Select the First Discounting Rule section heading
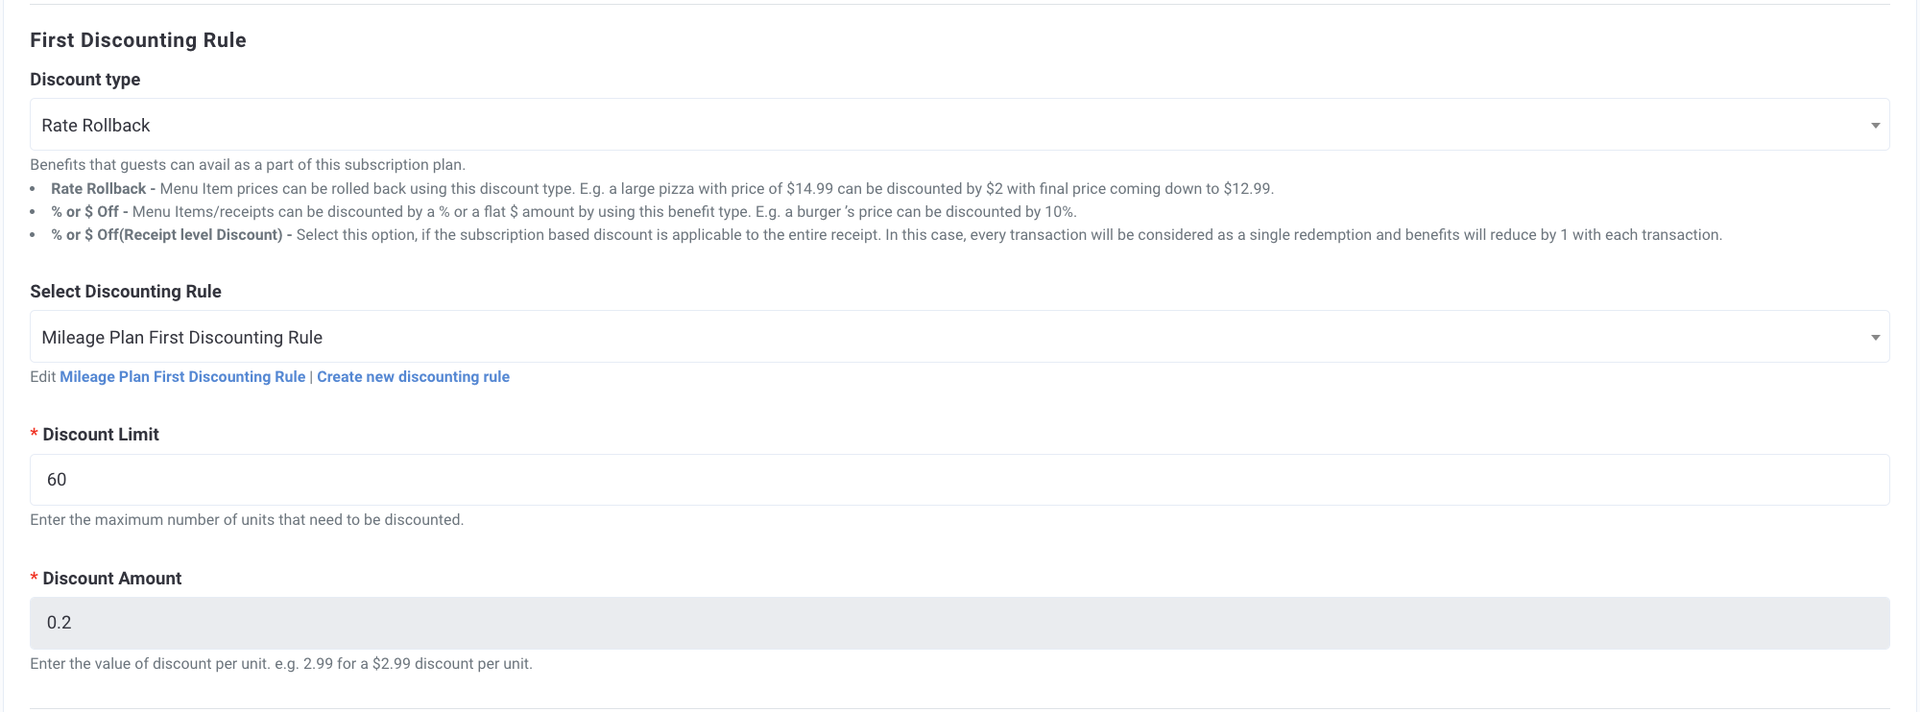 (x=138, y=40)
